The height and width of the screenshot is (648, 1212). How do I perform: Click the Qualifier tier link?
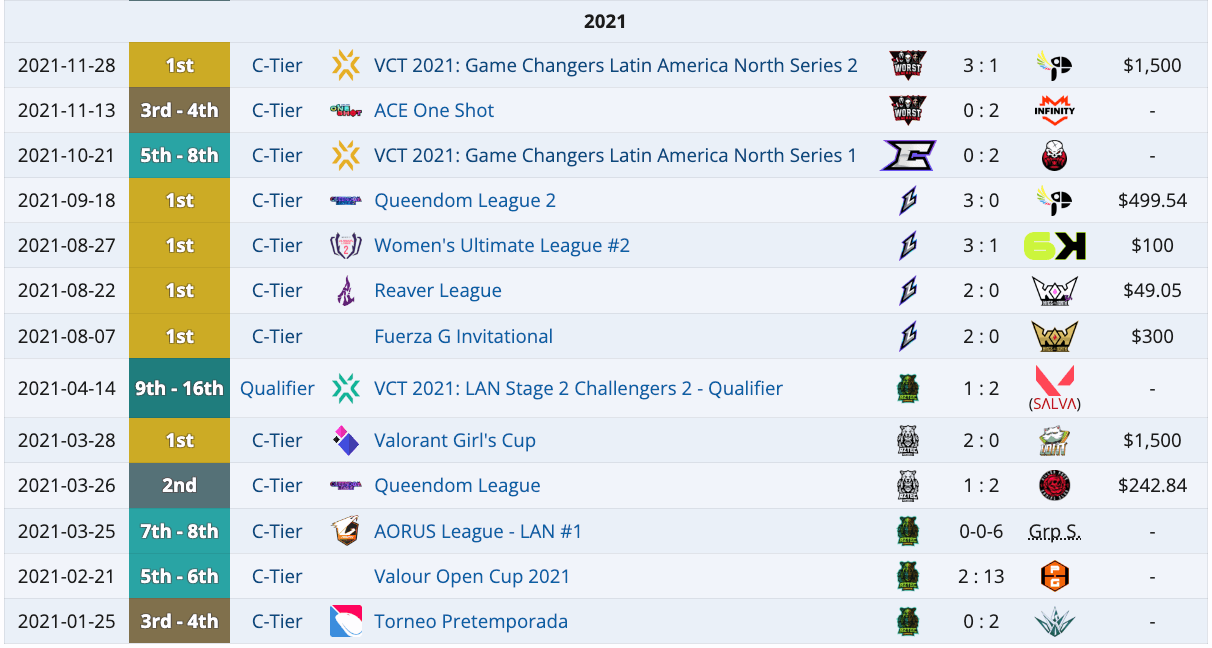tap(277, 388)
